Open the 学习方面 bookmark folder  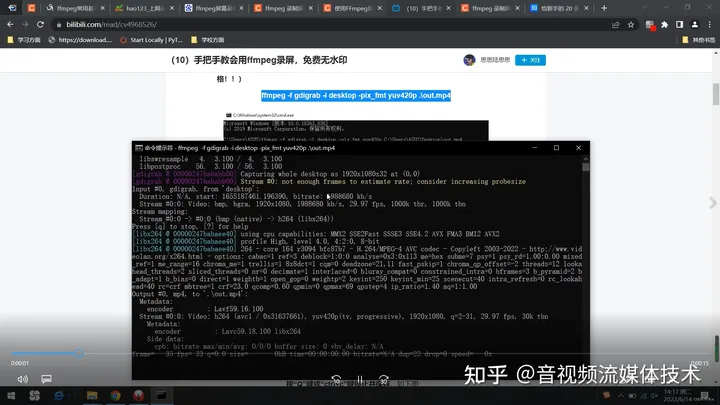[x=24, y=40]
